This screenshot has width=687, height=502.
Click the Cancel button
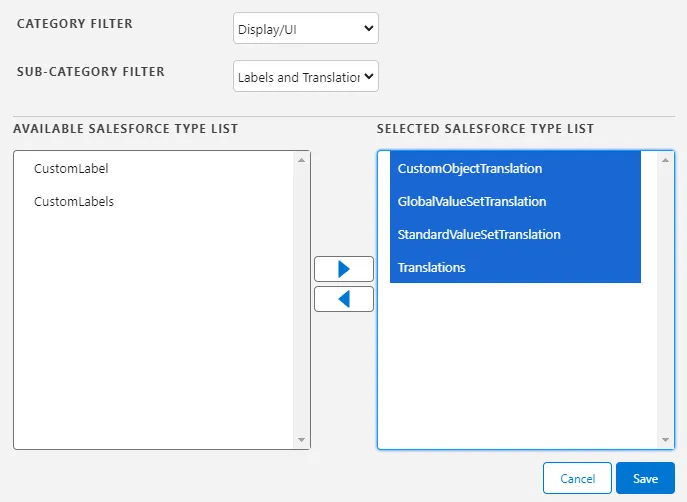577,478
